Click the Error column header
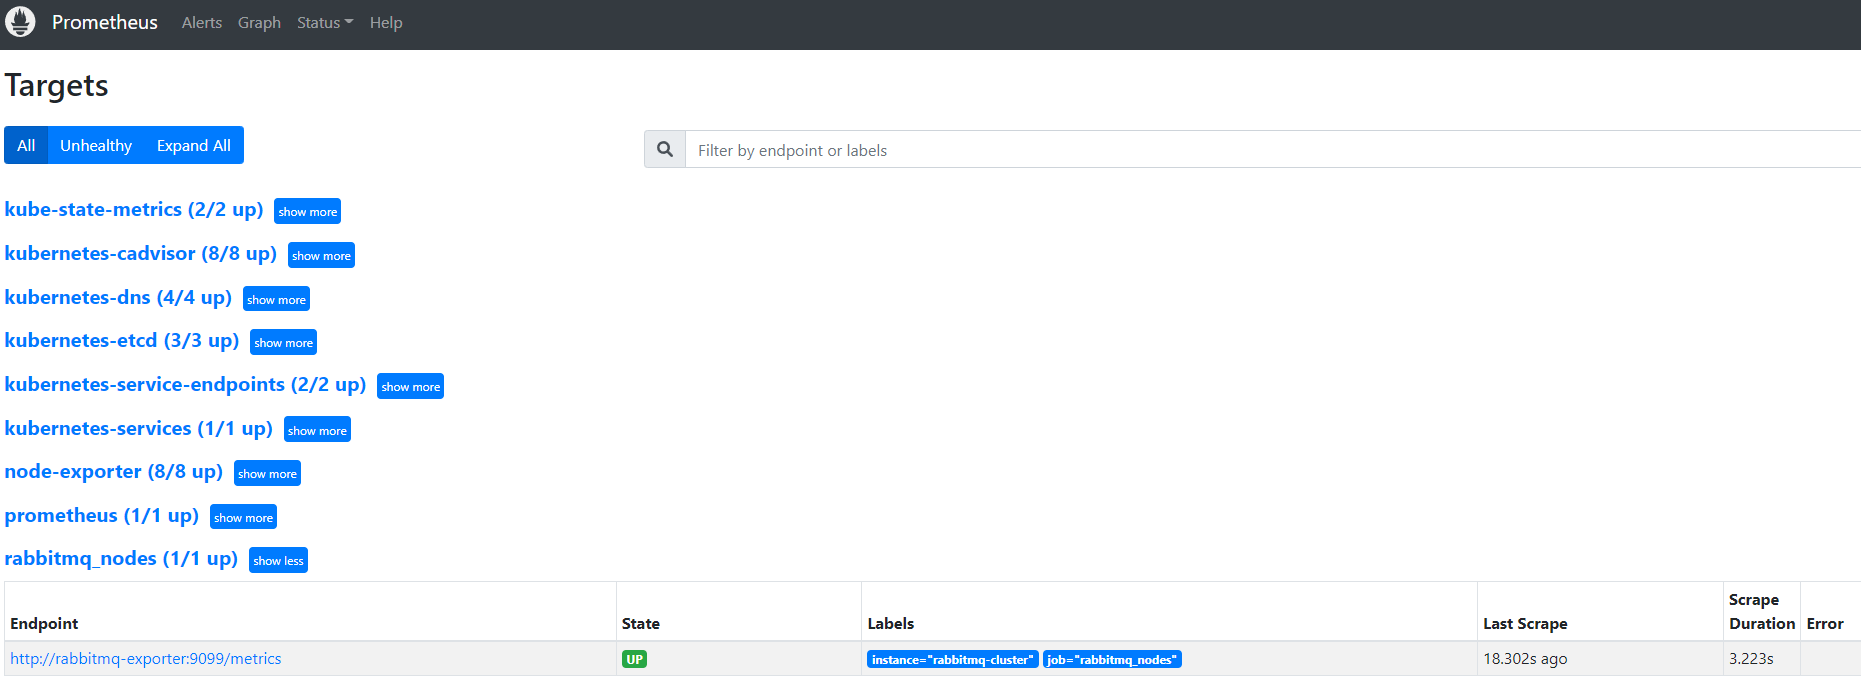 pos(1825,623)
